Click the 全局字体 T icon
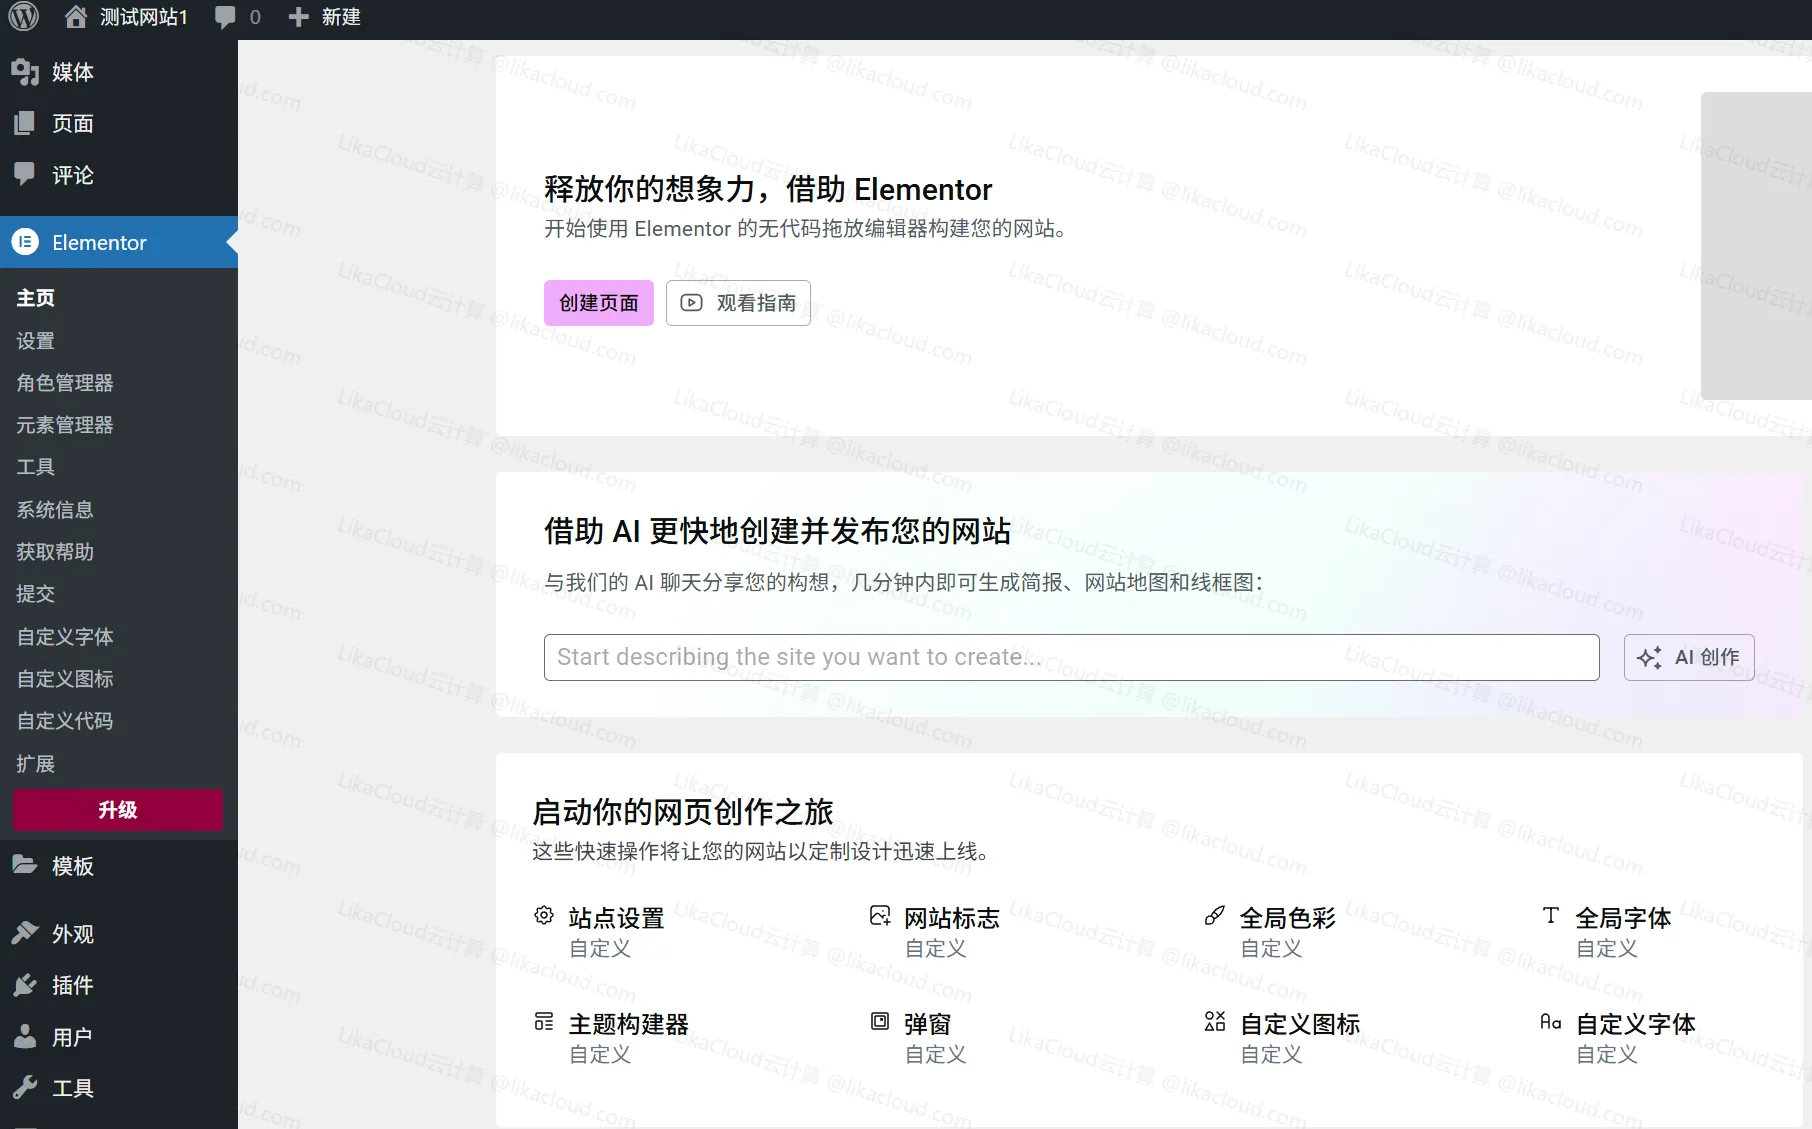 1550,915
